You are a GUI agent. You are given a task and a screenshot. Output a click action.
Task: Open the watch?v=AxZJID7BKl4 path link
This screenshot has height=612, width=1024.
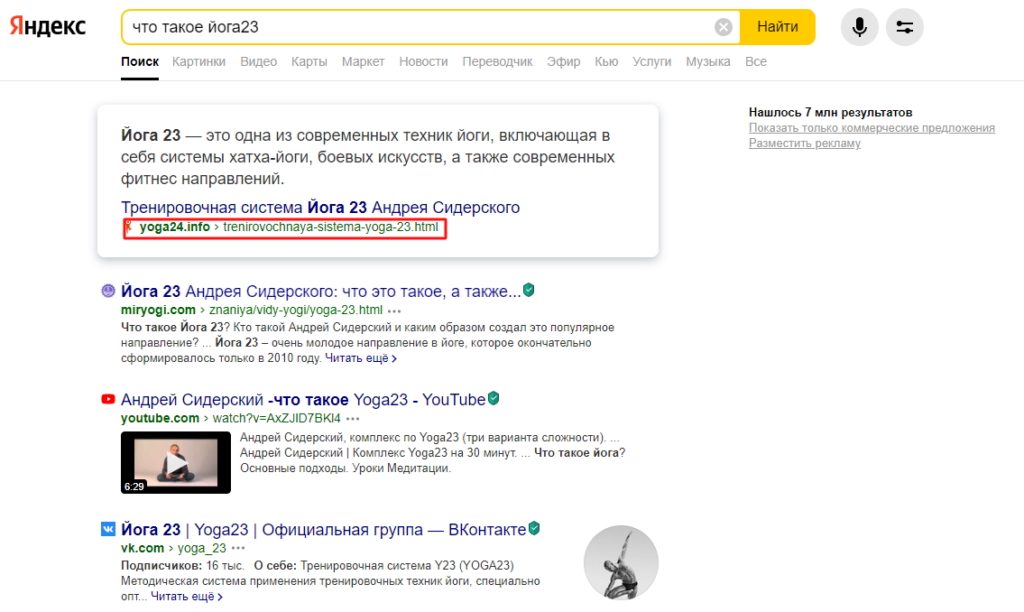(x=276, y=418)
